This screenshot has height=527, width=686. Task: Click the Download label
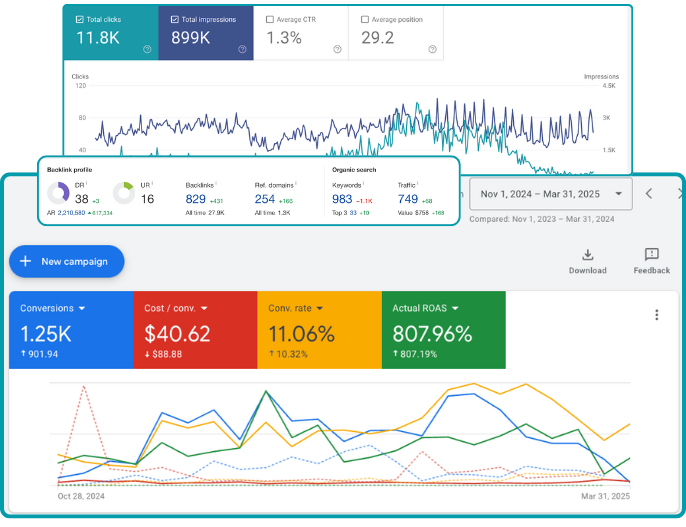pos(588,270)
